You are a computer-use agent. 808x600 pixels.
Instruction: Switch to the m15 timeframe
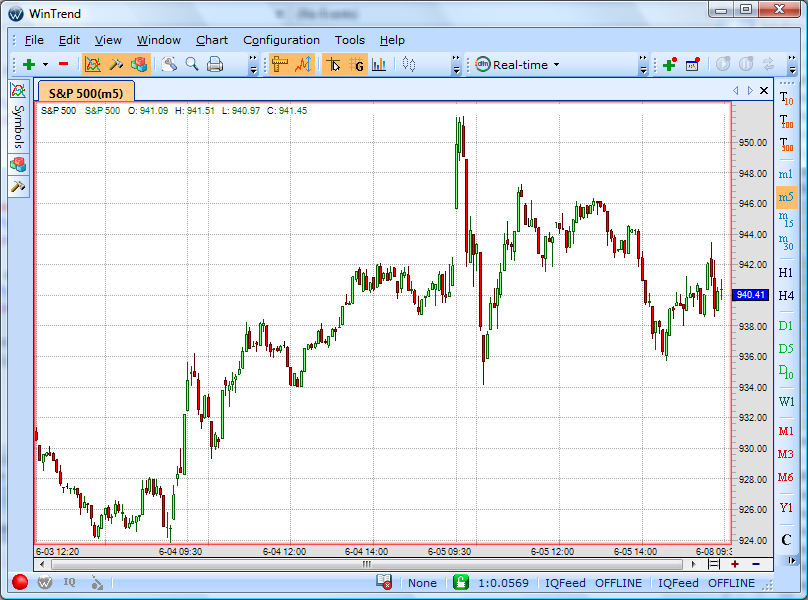tap(786, 220)
